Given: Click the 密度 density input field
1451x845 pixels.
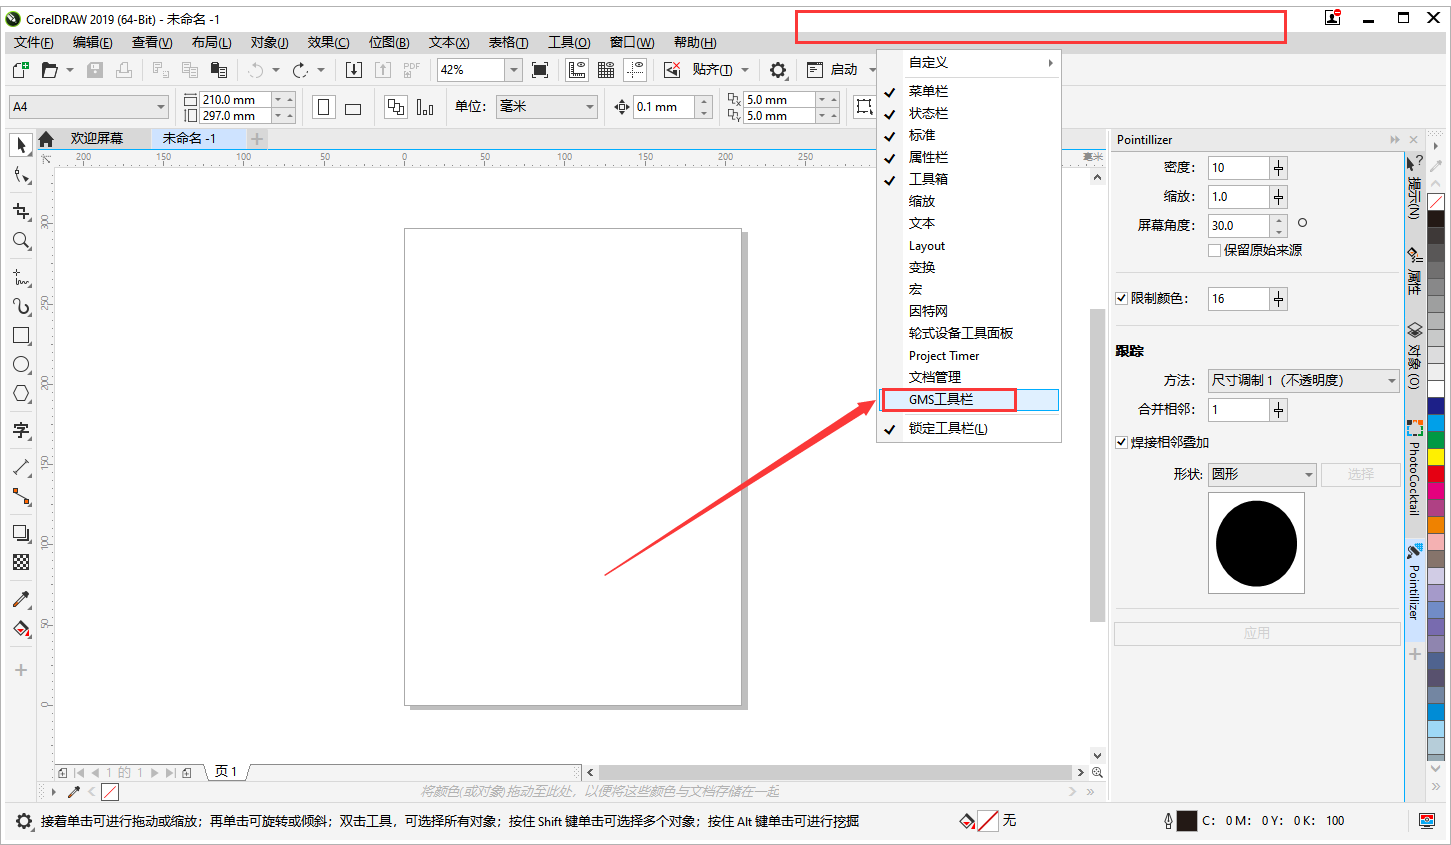Looking at the screenshot, I should pyautogui.click(x=1238, y=168).
